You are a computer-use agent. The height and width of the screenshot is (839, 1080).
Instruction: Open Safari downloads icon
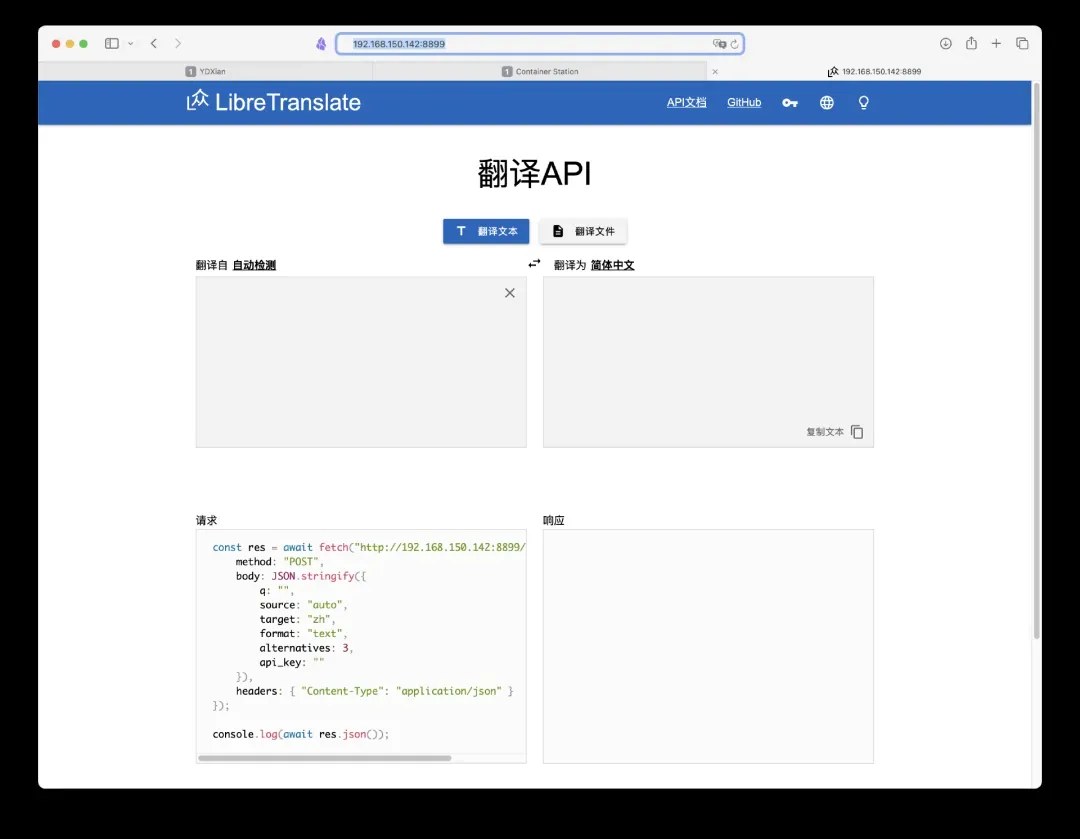tap(945, 44)
